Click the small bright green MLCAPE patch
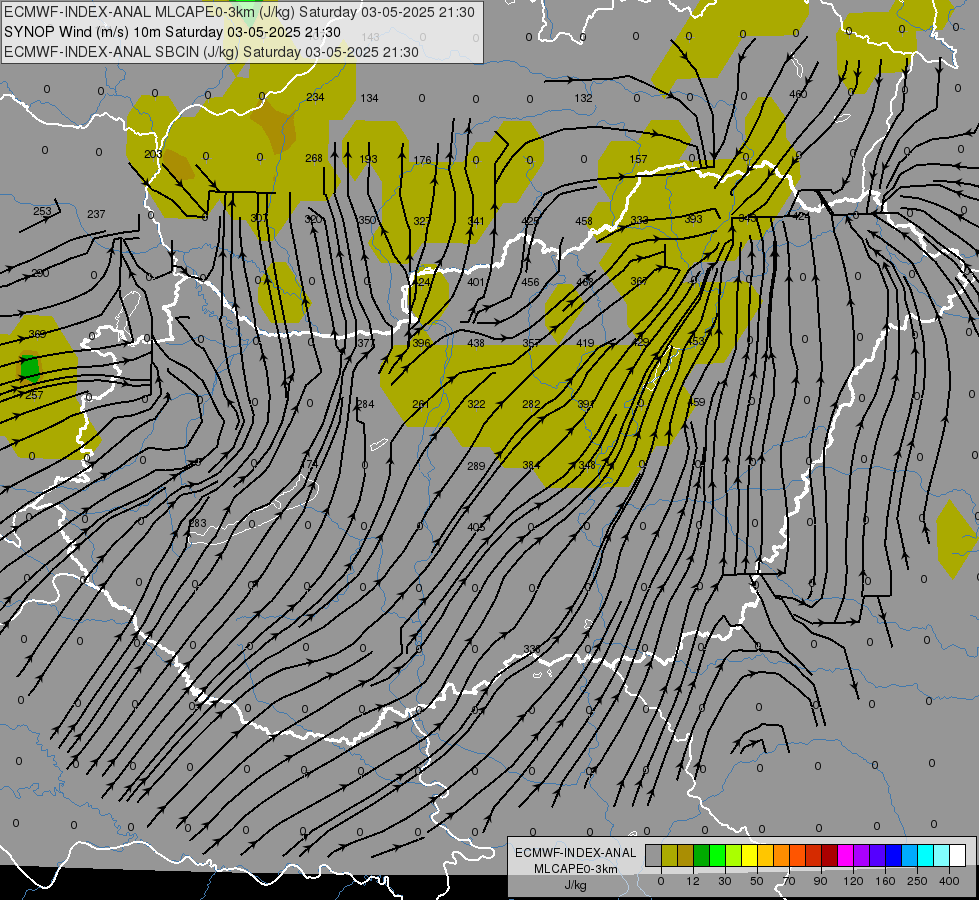 (x=29, y=368)
